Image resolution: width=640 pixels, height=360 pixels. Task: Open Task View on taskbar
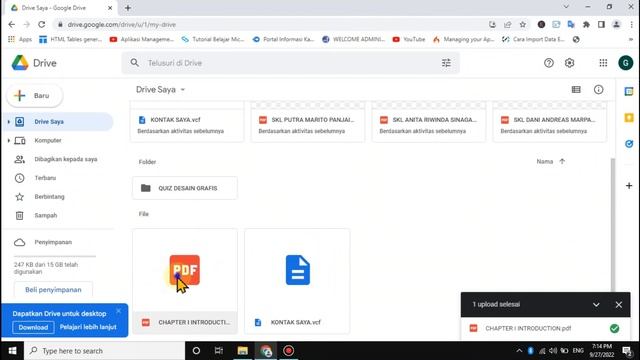point(219,351)
